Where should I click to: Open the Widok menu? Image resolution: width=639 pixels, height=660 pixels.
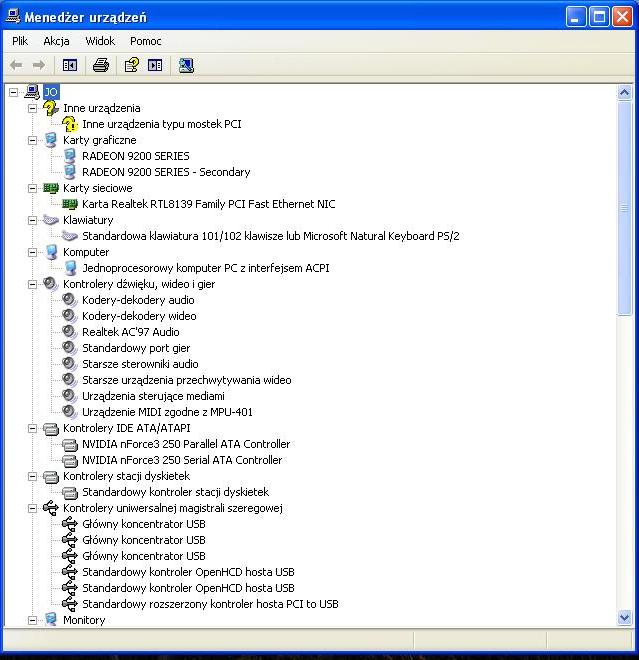[x=100, y=41]
